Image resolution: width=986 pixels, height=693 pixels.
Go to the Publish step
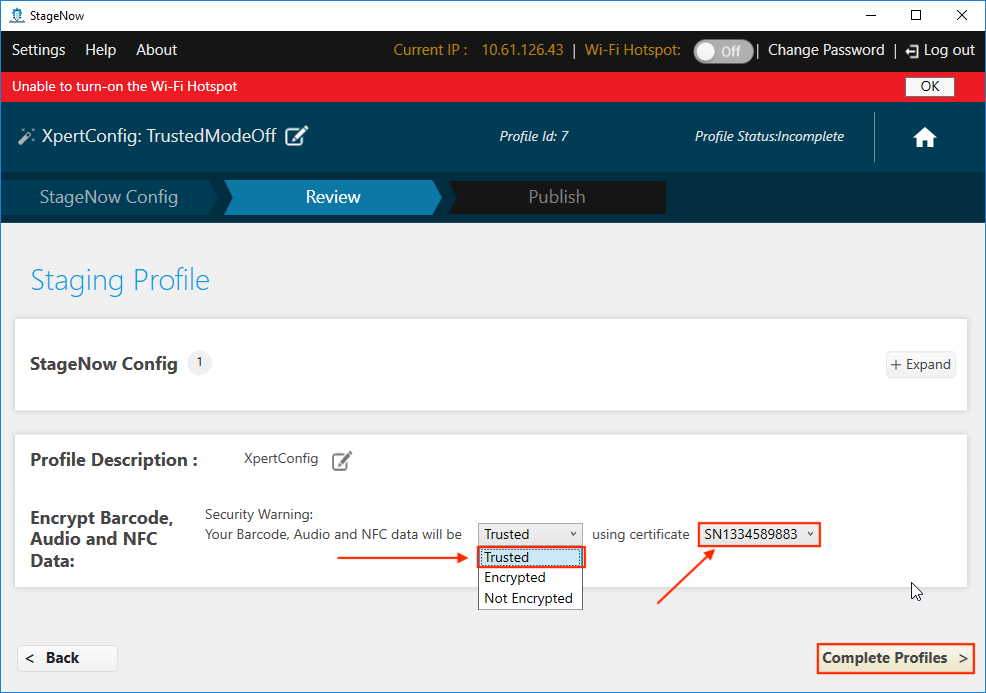(x=557, y=197)
